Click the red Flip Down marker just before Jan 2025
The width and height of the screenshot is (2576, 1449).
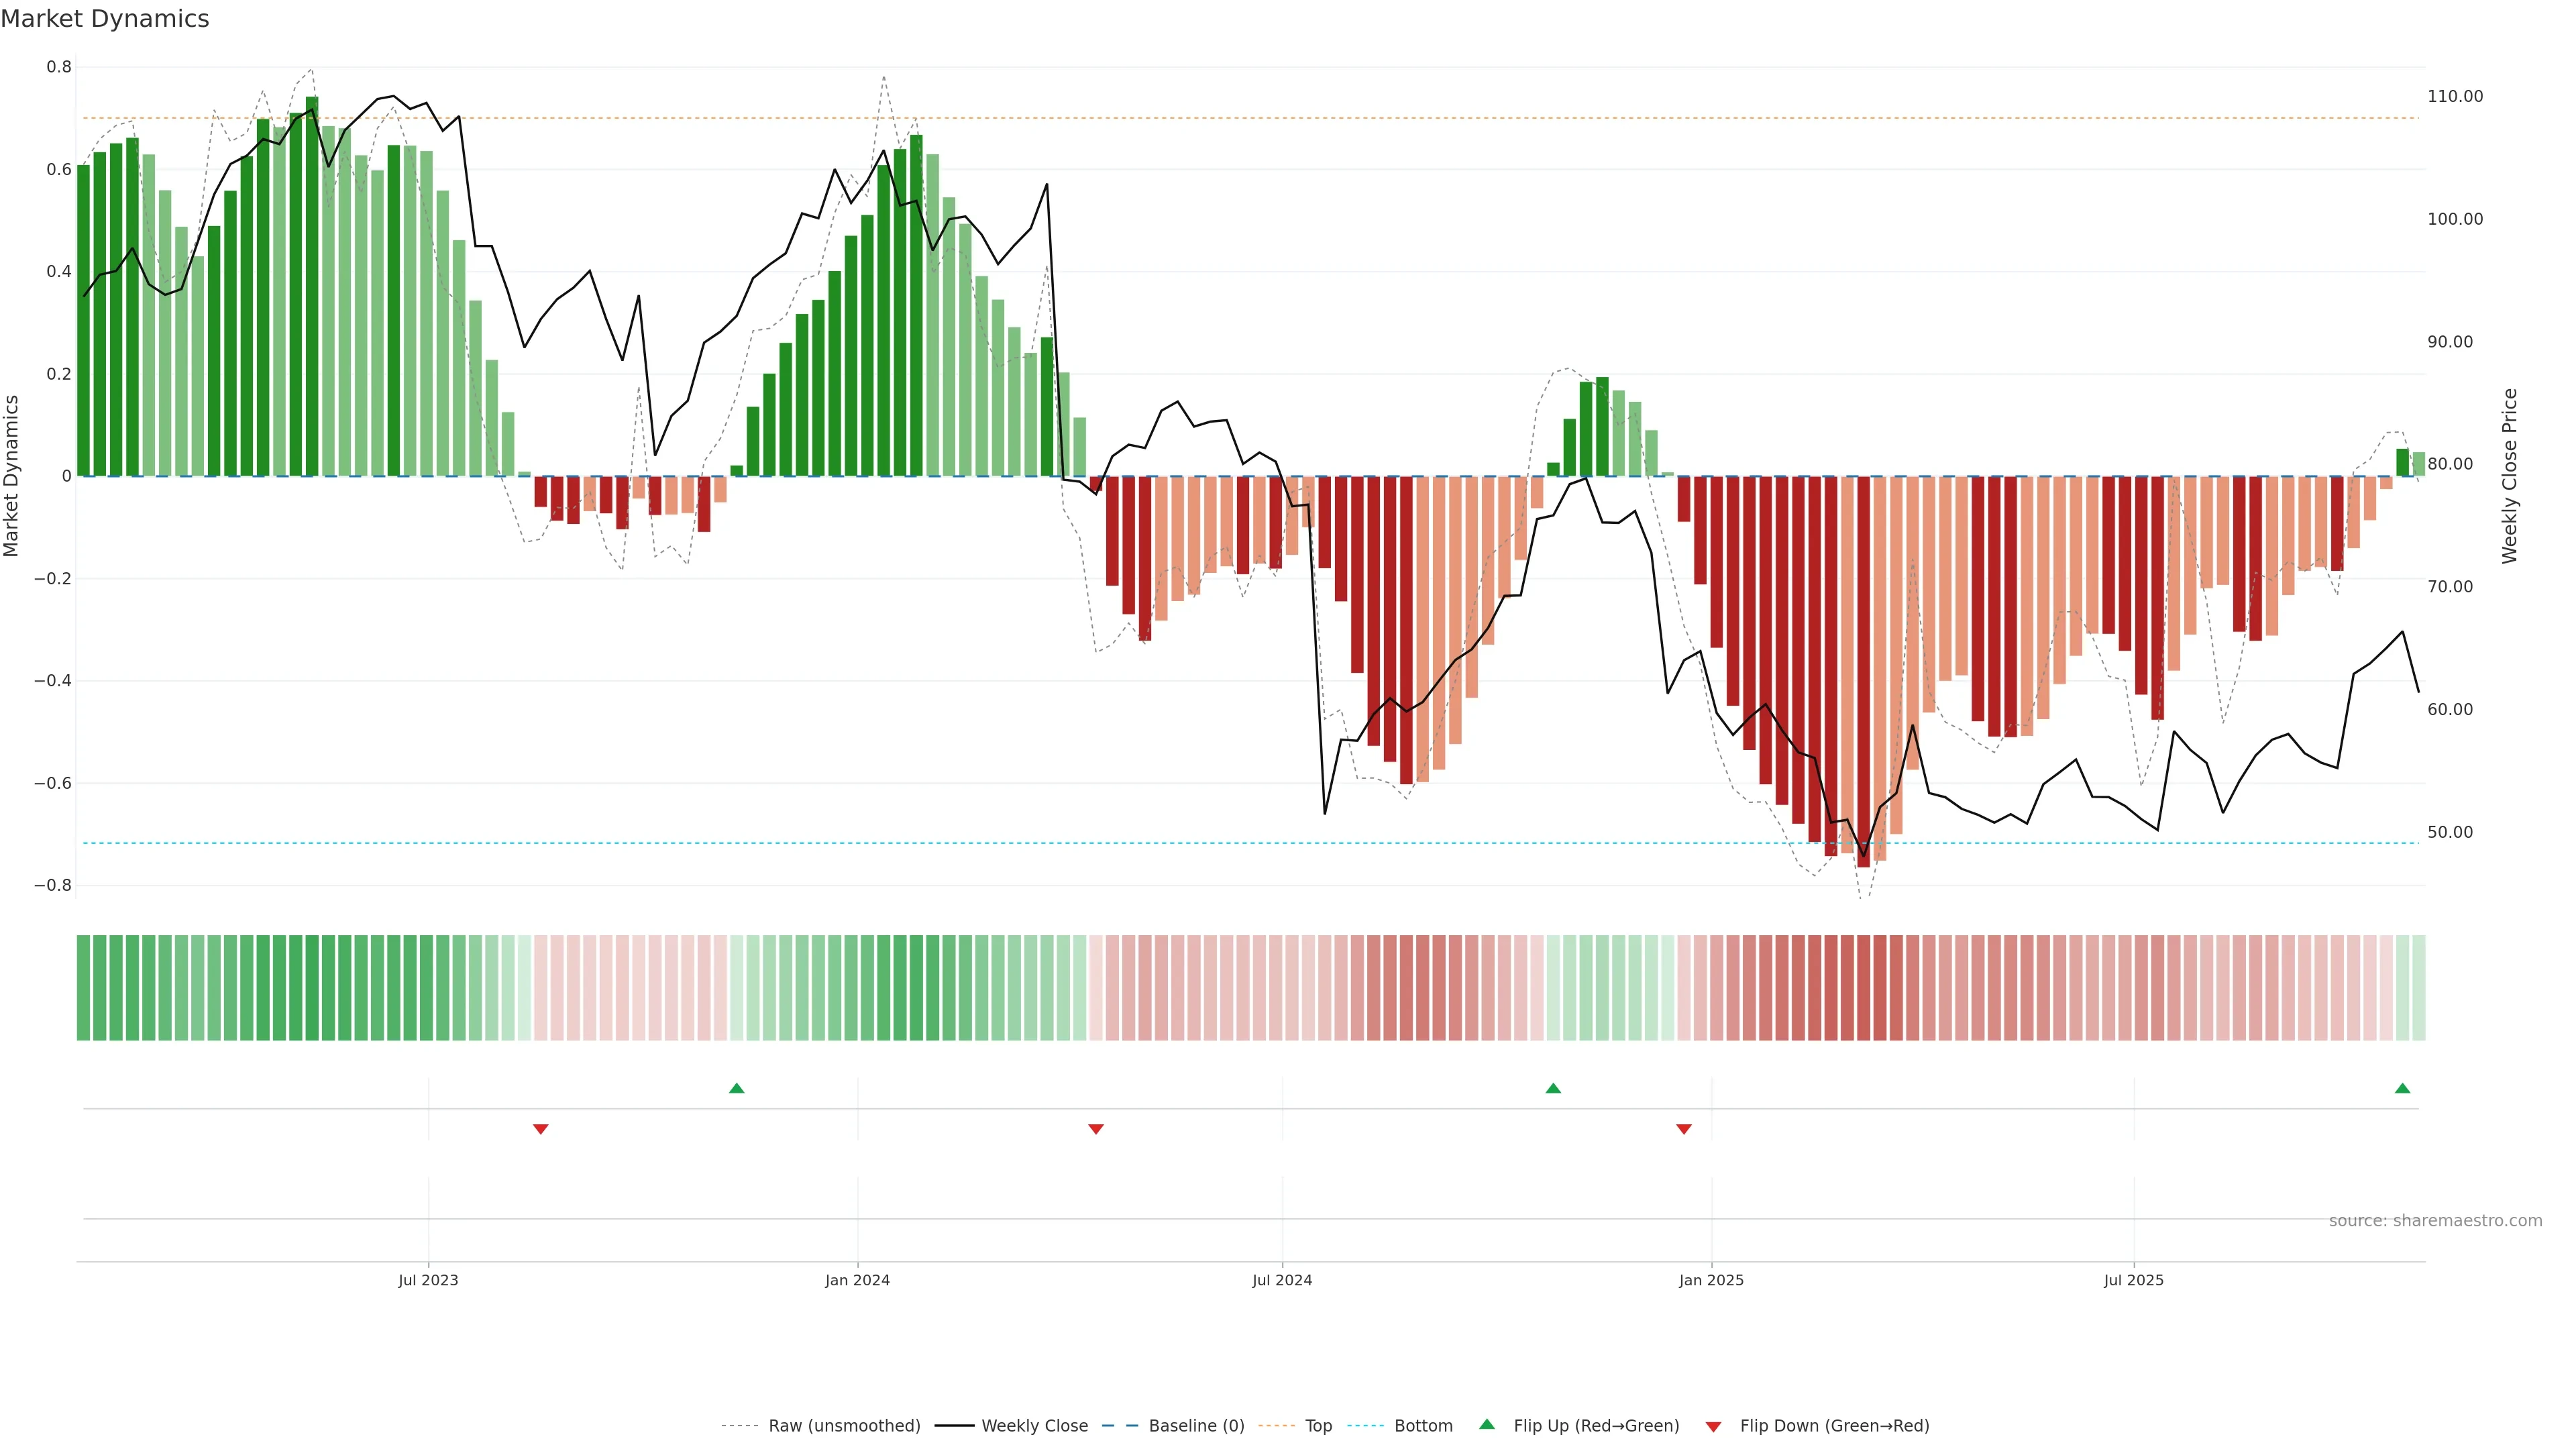(x=1684, y=1129)
